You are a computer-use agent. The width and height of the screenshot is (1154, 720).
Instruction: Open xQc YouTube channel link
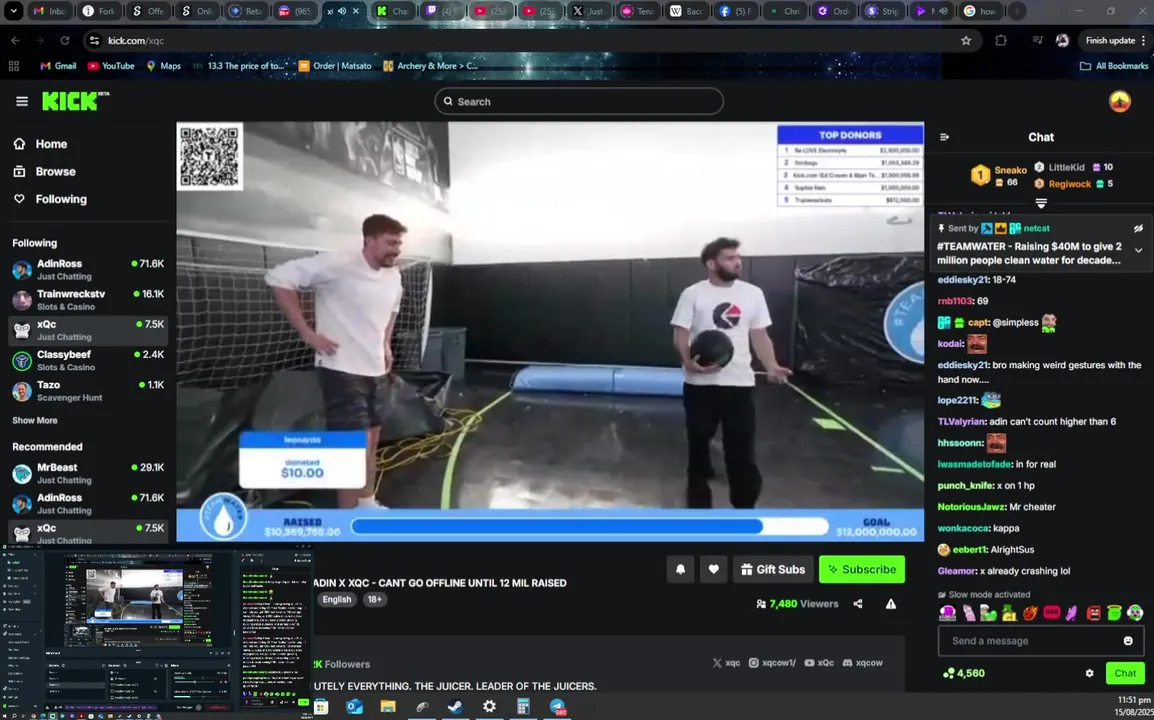pyautogui.click(x=819, y=663)
